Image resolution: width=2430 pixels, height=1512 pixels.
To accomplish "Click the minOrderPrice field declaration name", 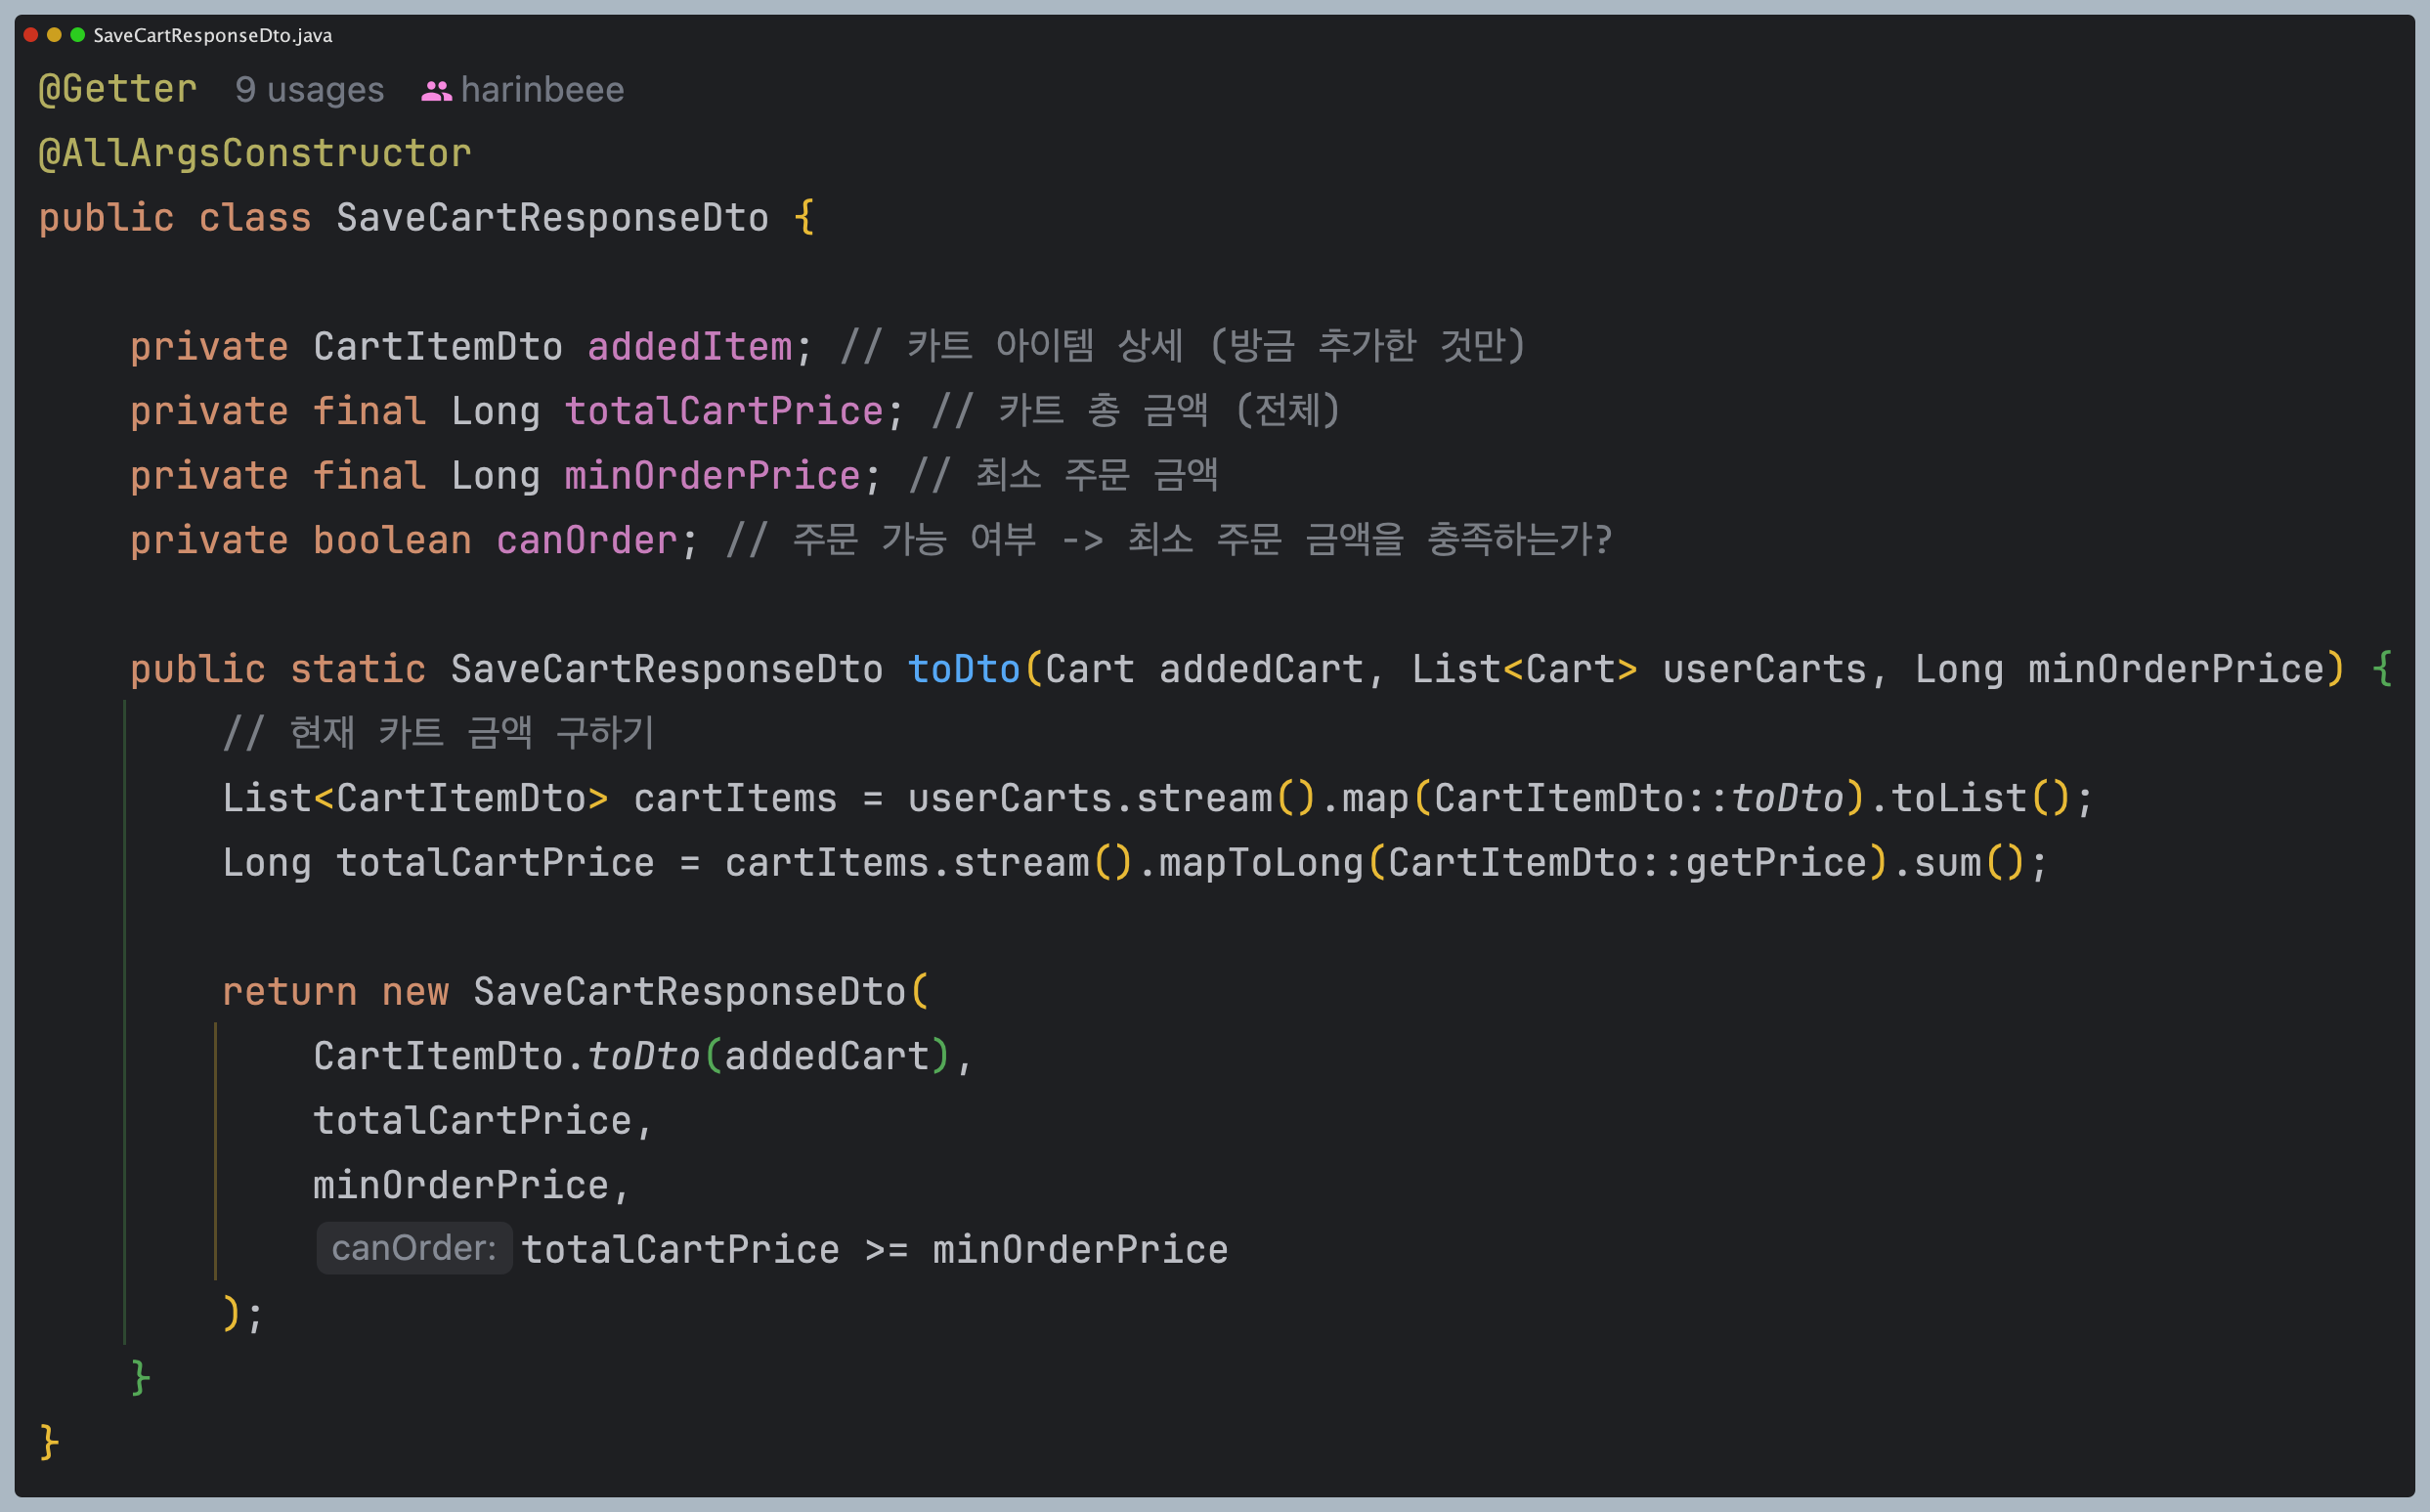I will [x=712, y=476].
